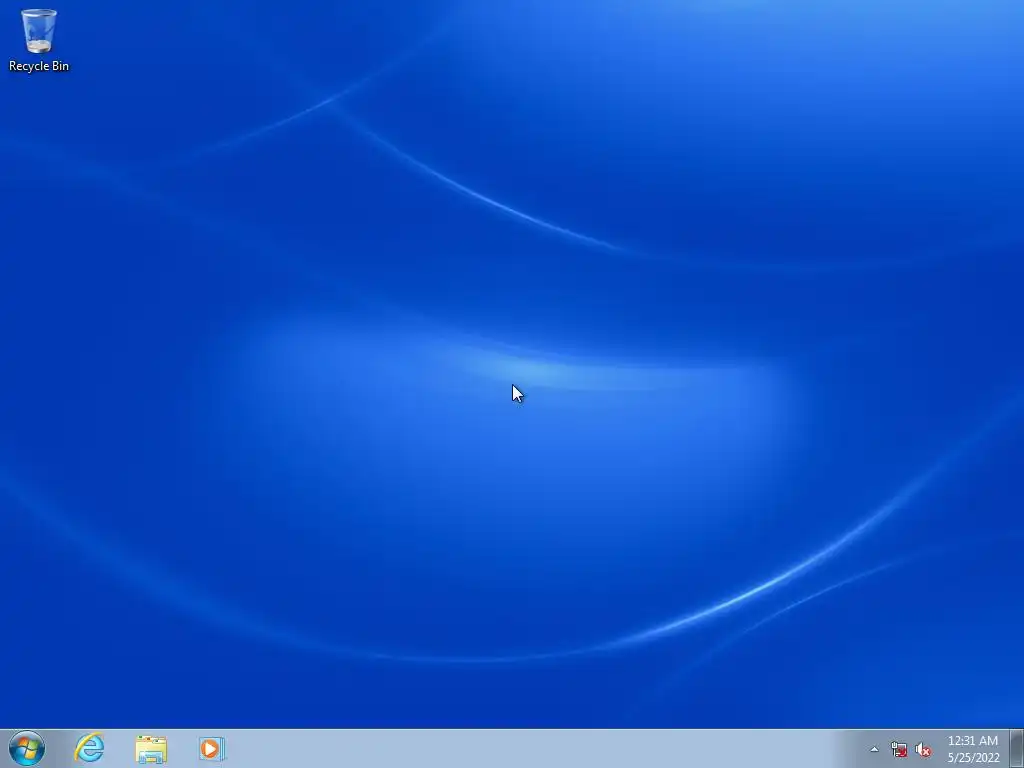Open Windows Explorer from the taskbar
The image size is (1024, 768).
tap(151, 749)
